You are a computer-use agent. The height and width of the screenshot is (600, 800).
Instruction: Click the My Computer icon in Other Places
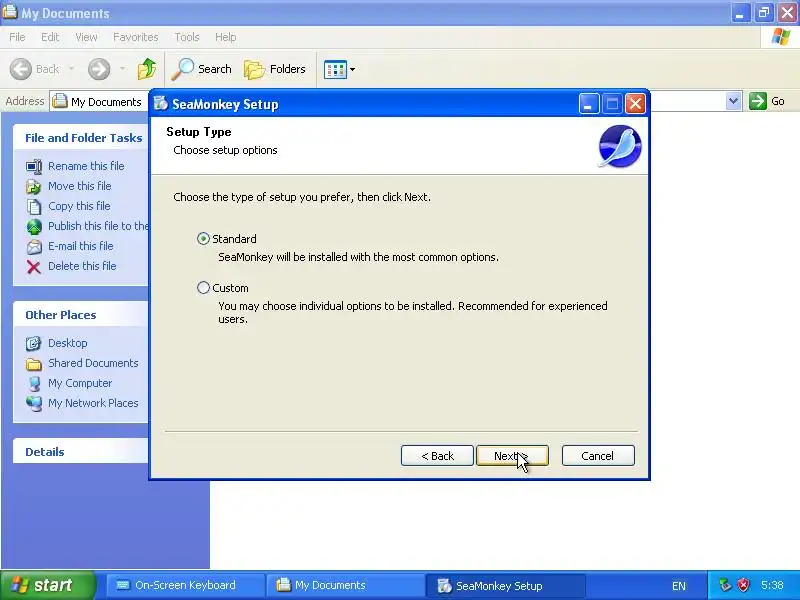34,383
